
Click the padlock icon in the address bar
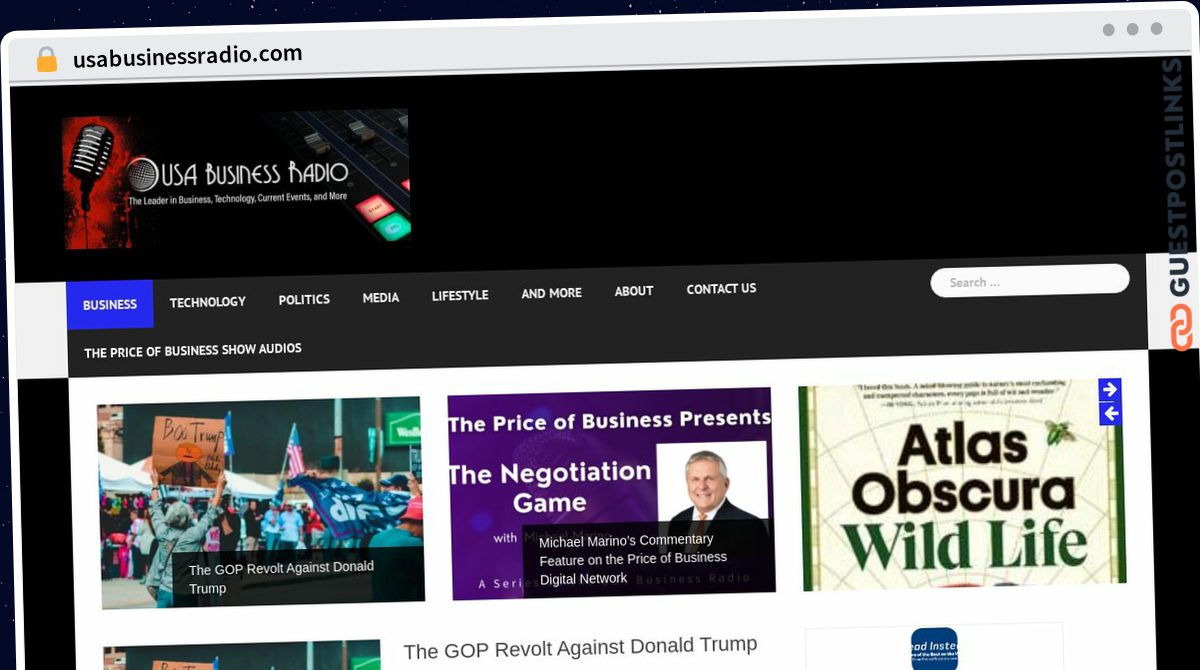[x=46, y=60]
